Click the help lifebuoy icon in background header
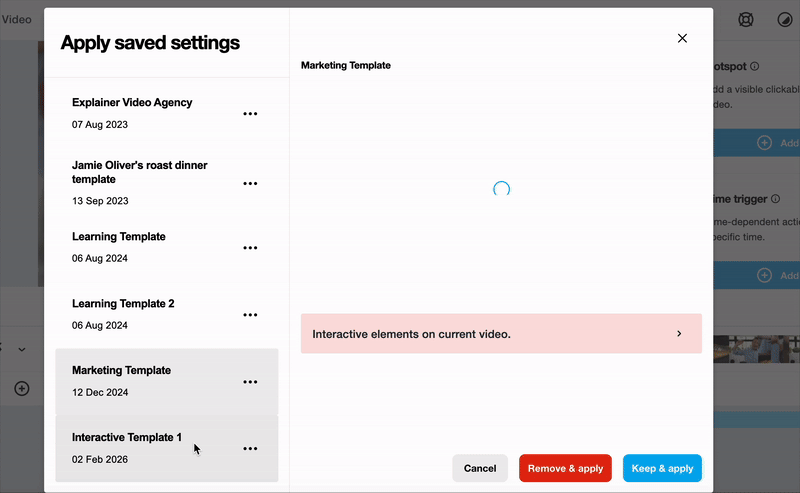Viewport: 800px width, 493px height. [746, 19]
